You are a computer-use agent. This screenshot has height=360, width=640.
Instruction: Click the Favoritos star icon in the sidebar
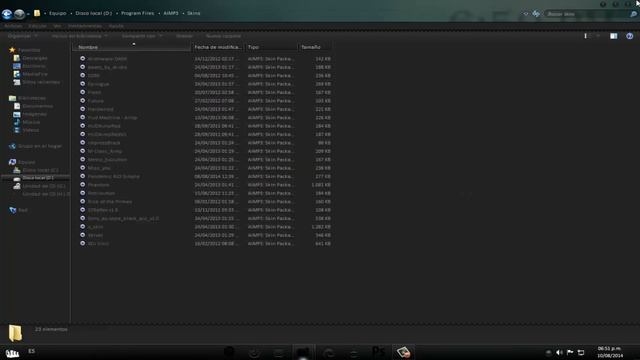click(x=12, y=50)
